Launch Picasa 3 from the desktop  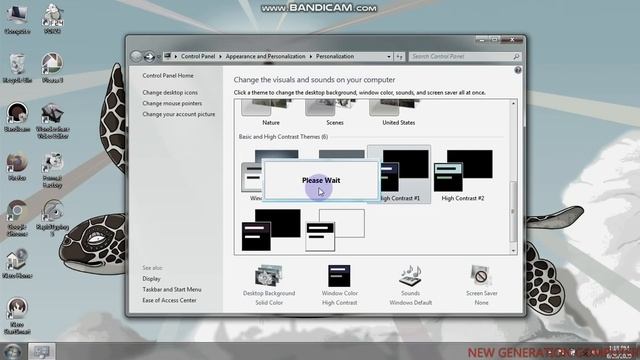click(52, 69)
